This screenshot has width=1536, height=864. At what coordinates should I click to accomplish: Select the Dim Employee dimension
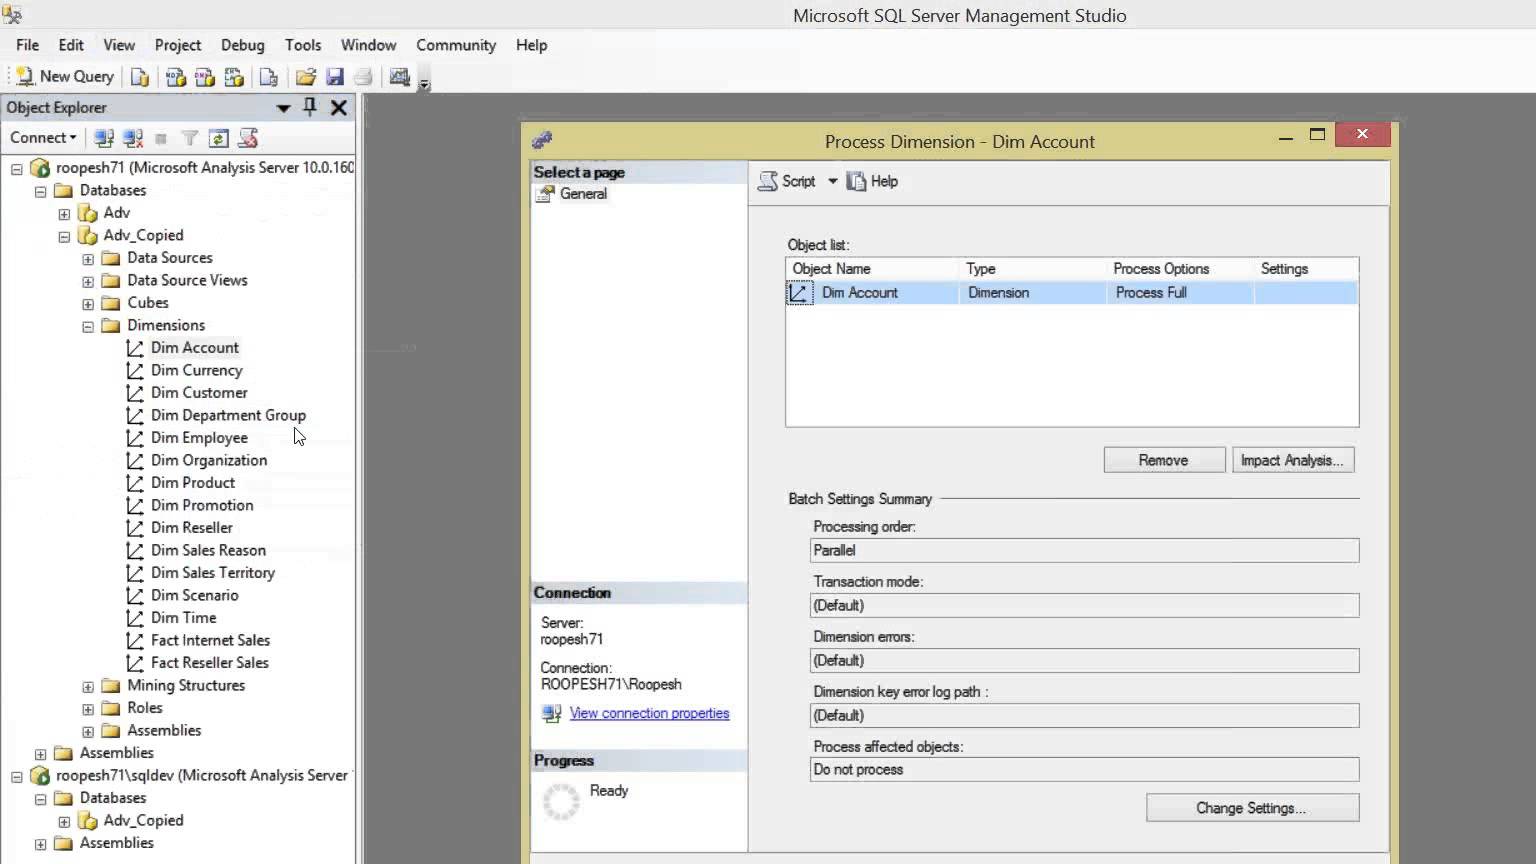coord(199,438)
